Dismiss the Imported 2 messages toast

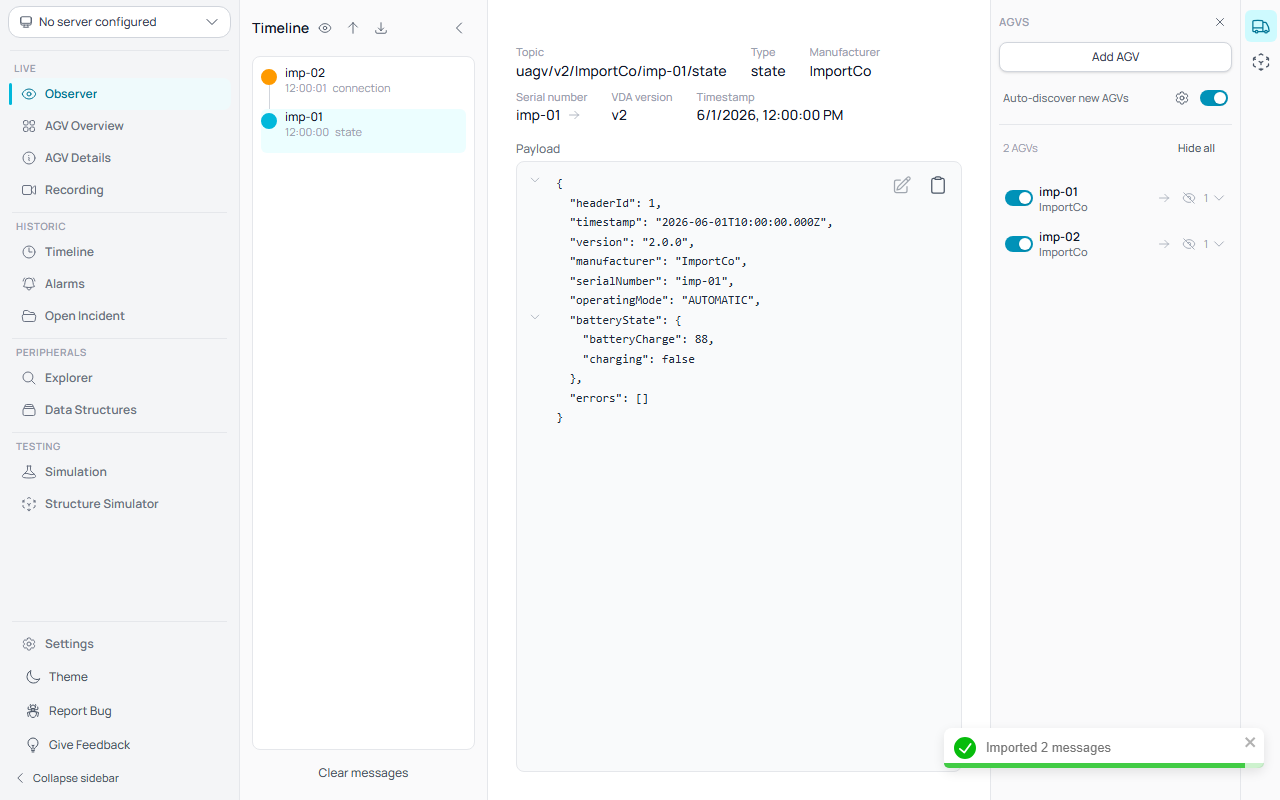[x=1250, y=742]
